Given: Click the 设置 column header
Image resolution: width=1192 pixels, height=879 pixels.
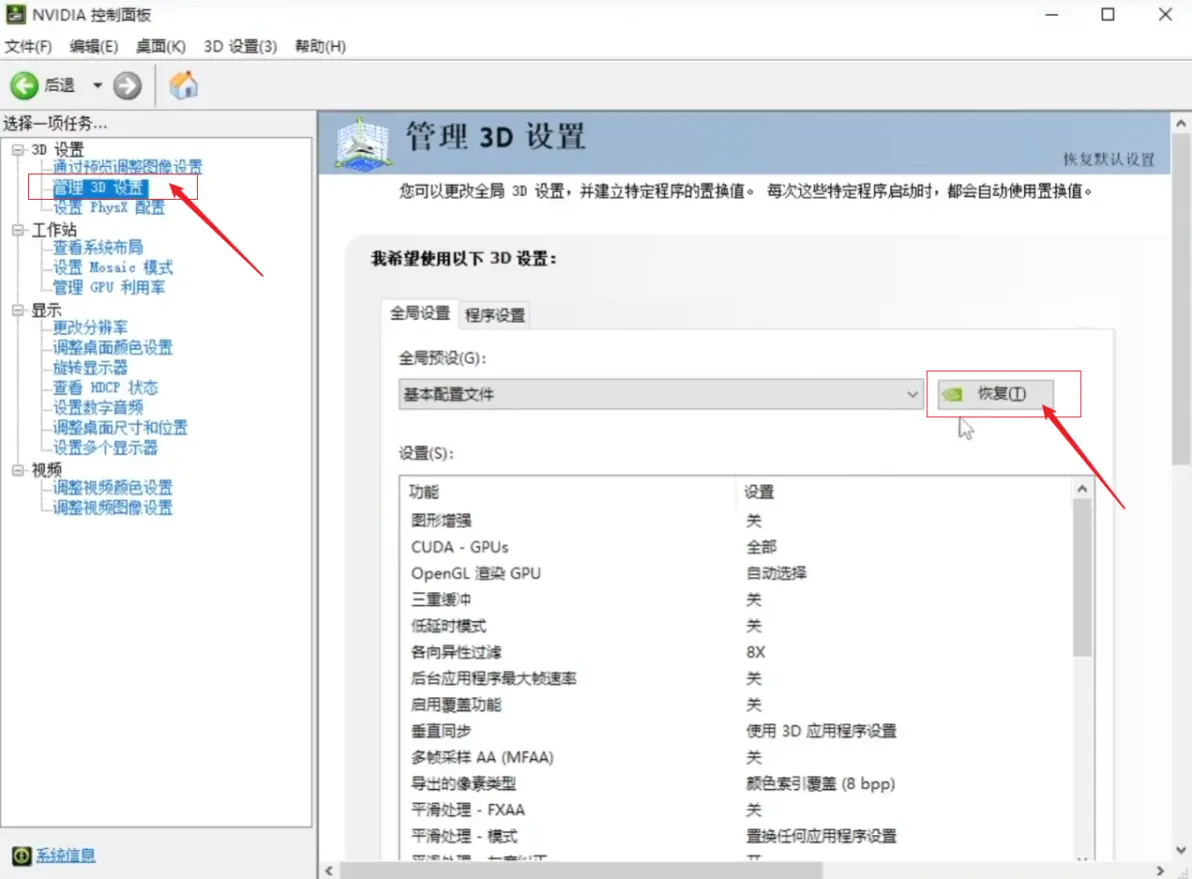Looking at the screenshot, I should tap(905, 492).
